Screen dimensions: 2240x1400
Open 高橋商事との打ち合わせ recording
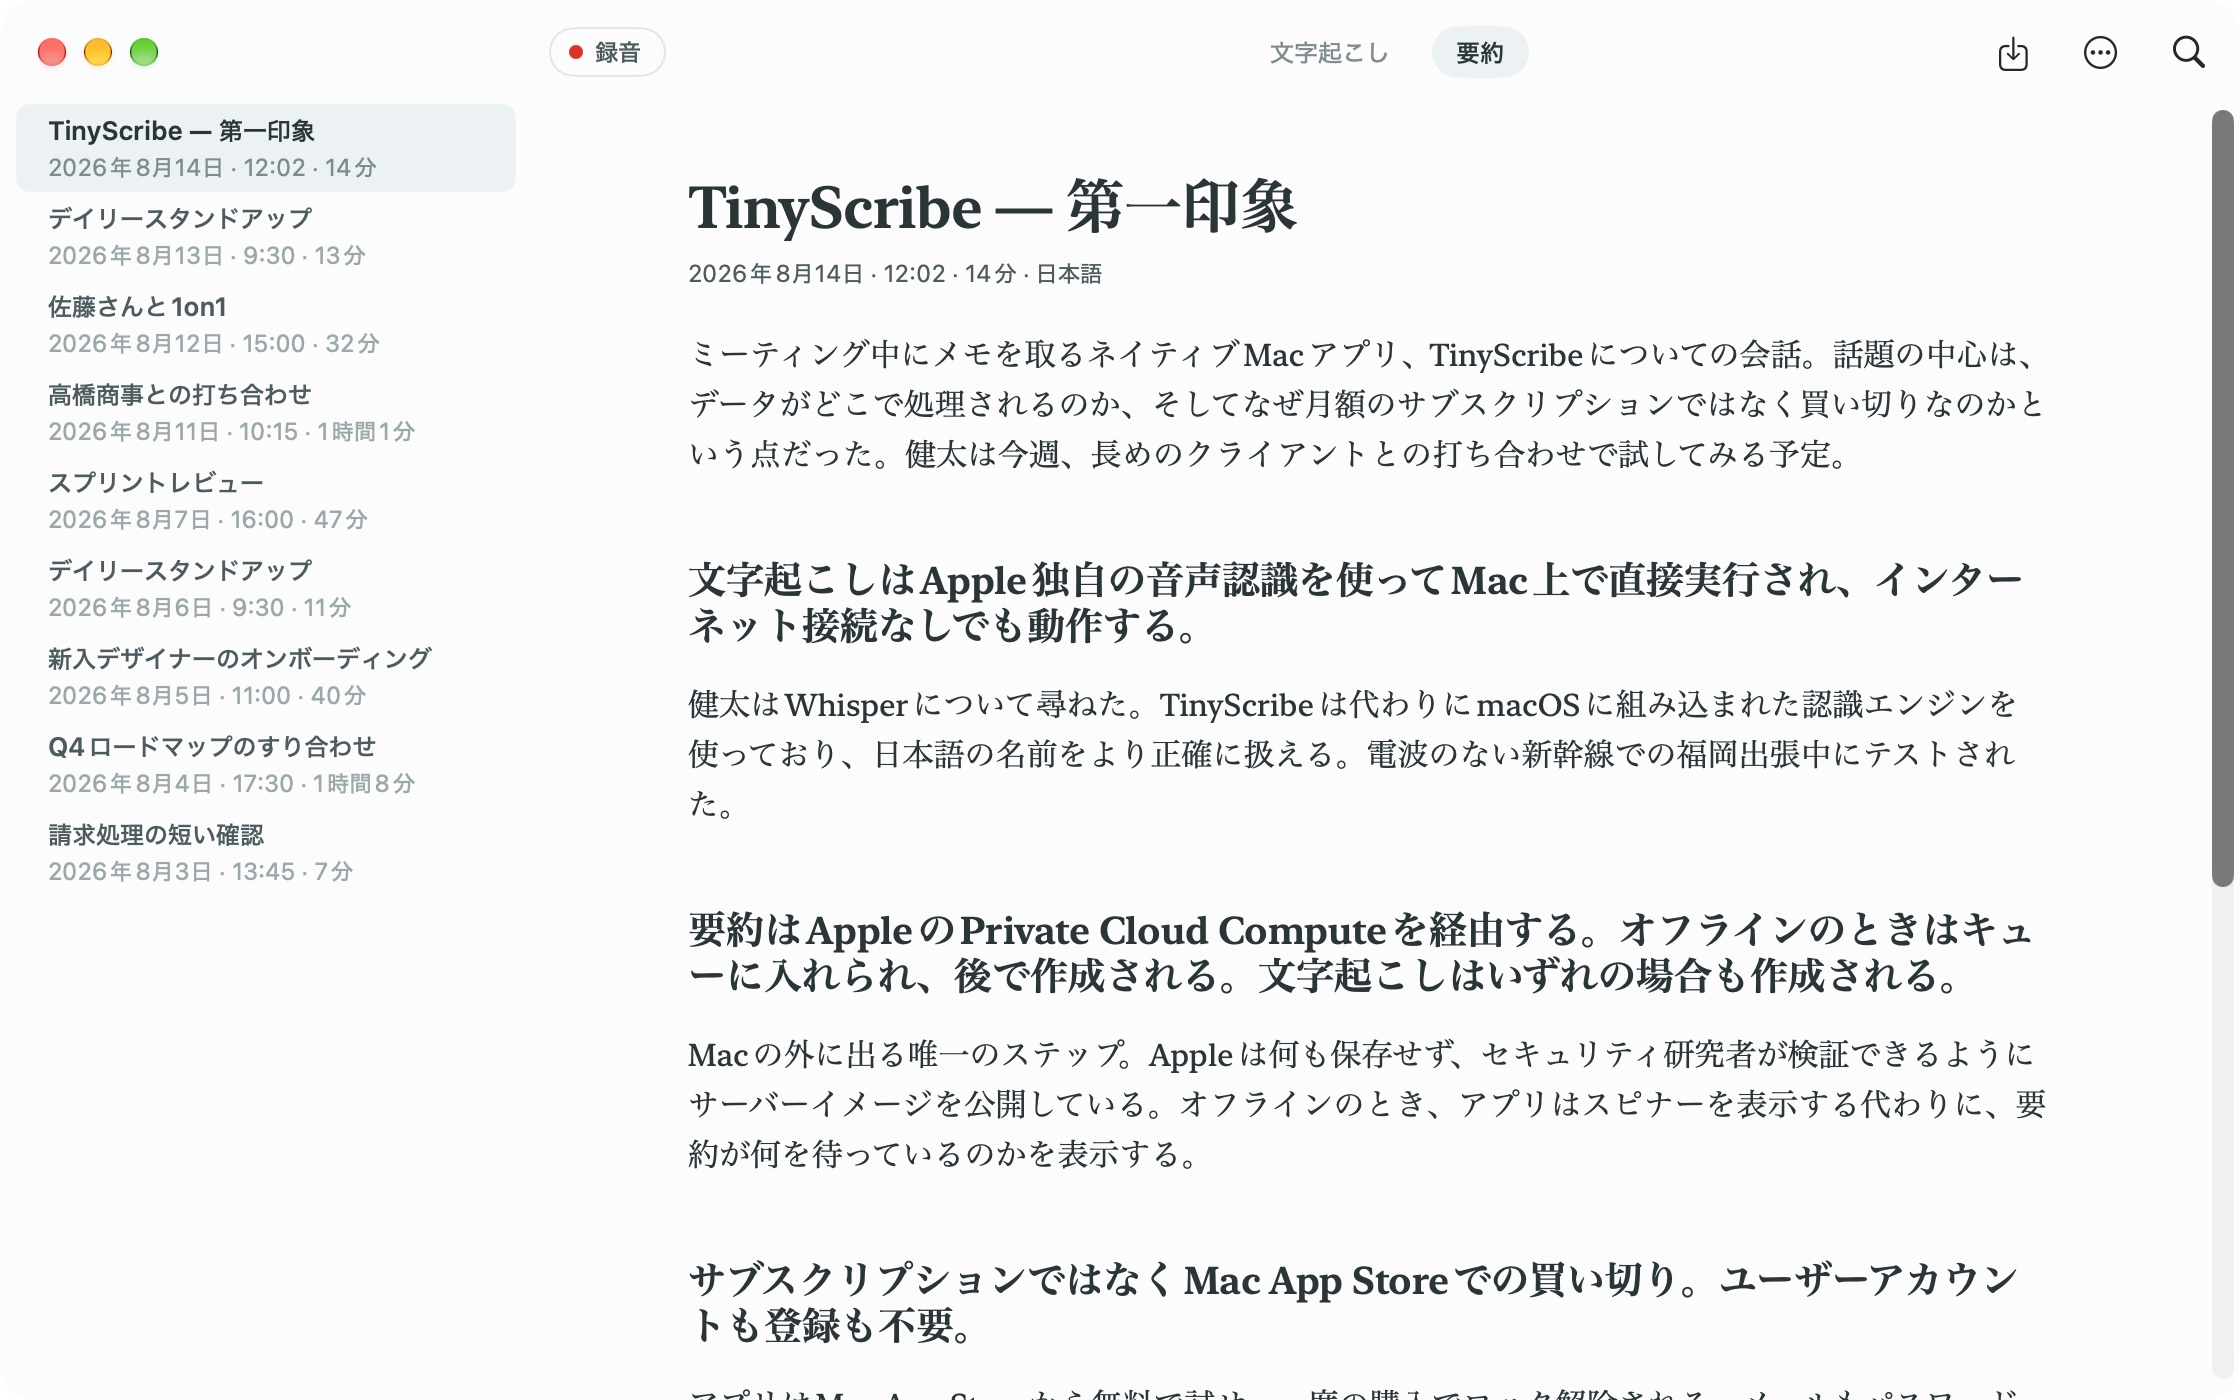(x=266, y=412)
